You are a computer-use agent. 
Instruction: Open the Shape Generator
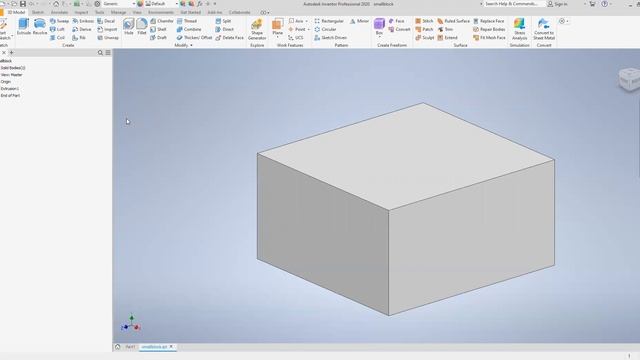pyautogui.click(x=257, y=29)
